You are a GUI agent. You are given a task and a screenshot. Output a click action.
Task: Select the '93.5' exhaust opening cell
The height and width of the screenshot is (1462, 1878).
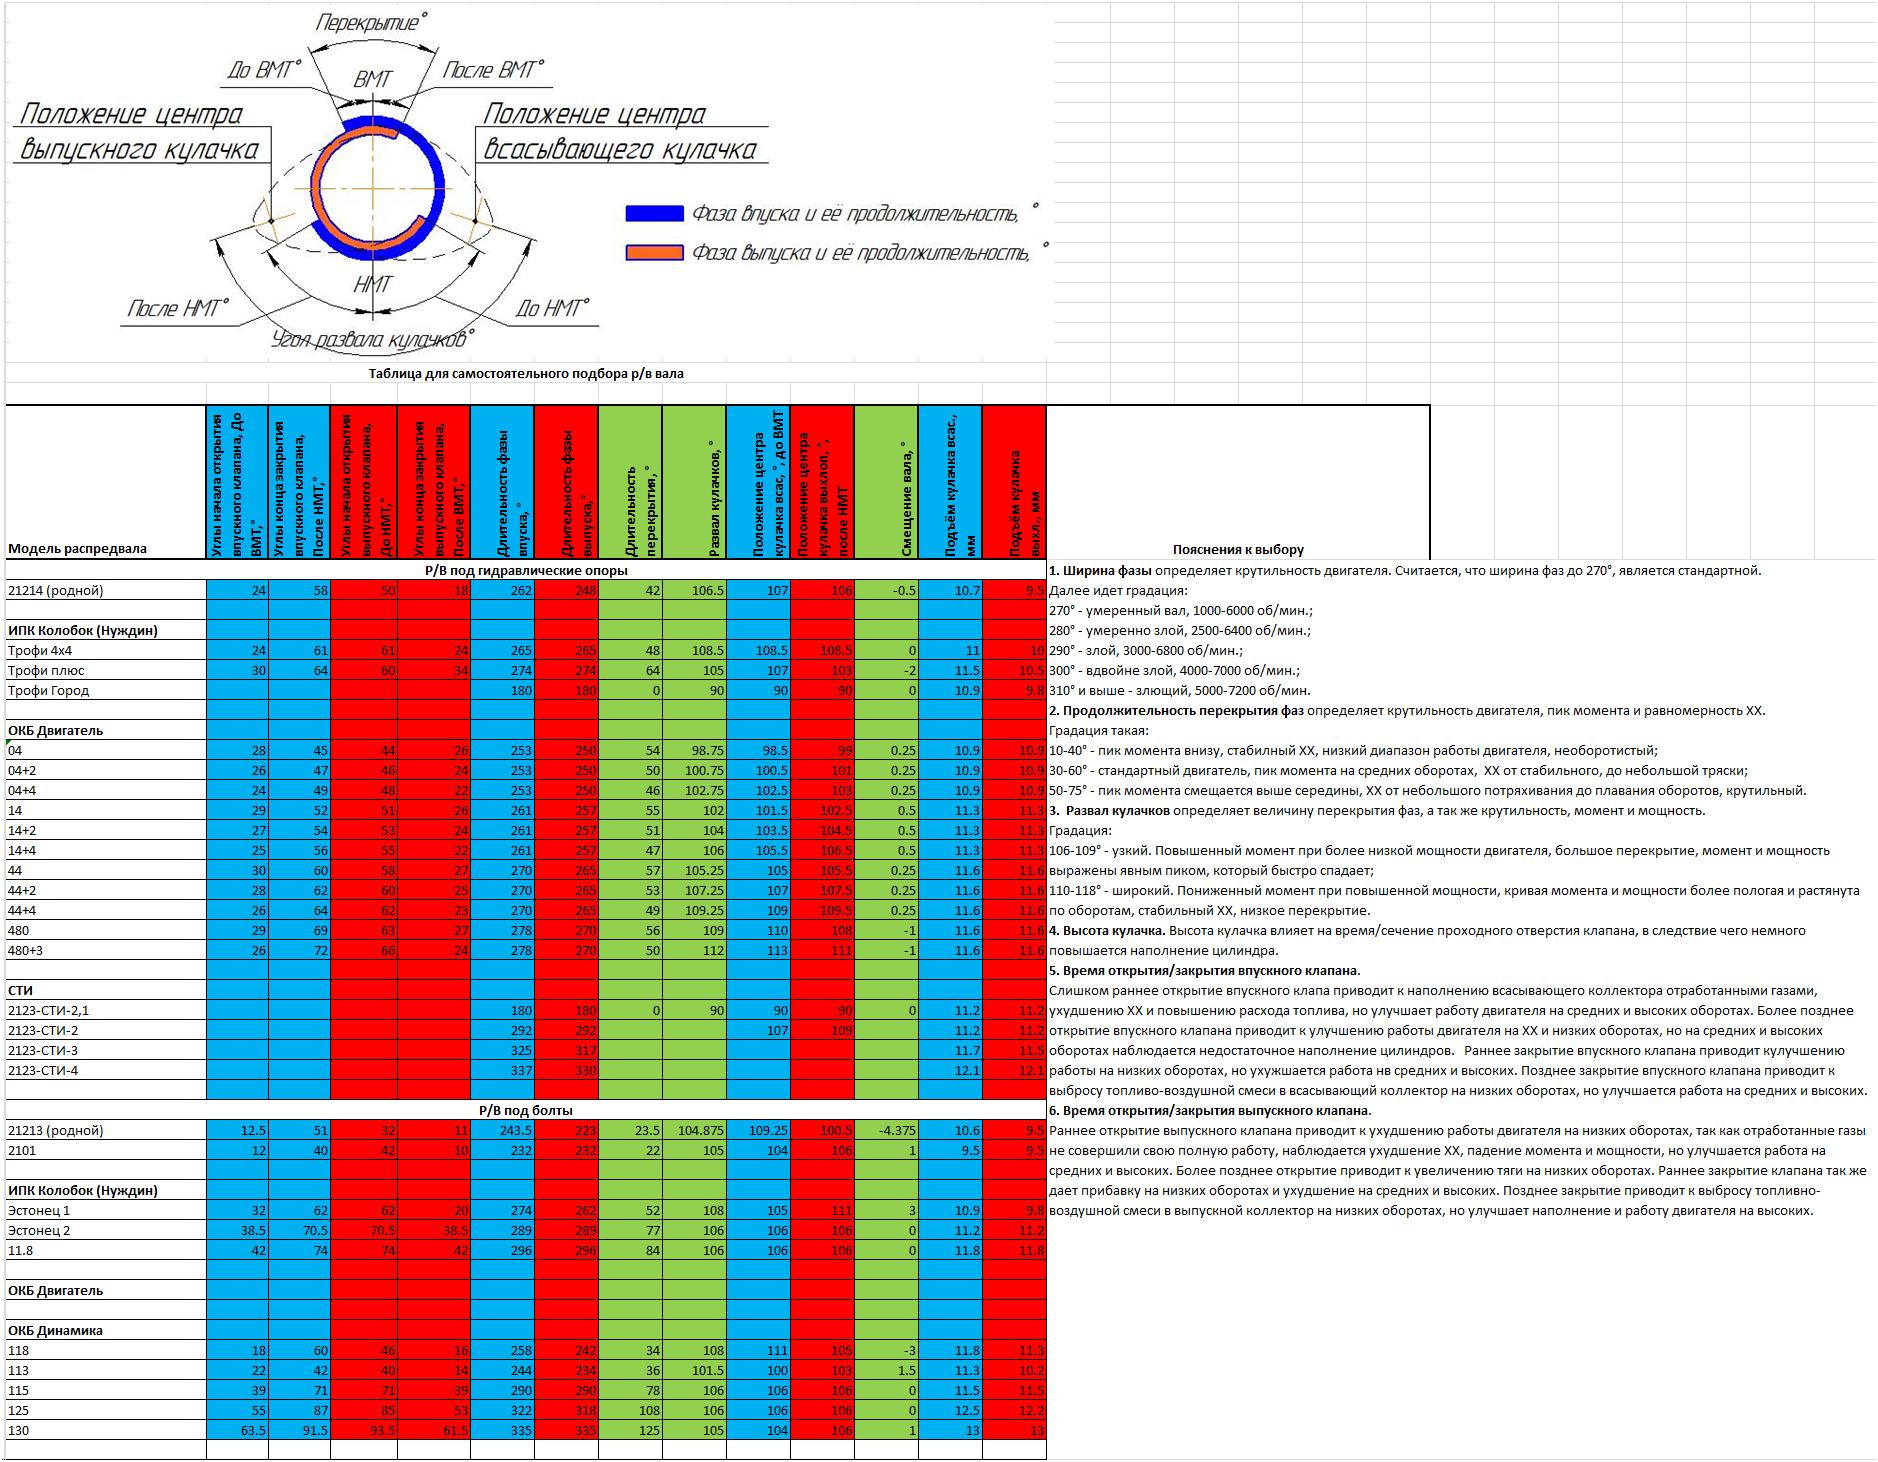(x=364, y=1430)
